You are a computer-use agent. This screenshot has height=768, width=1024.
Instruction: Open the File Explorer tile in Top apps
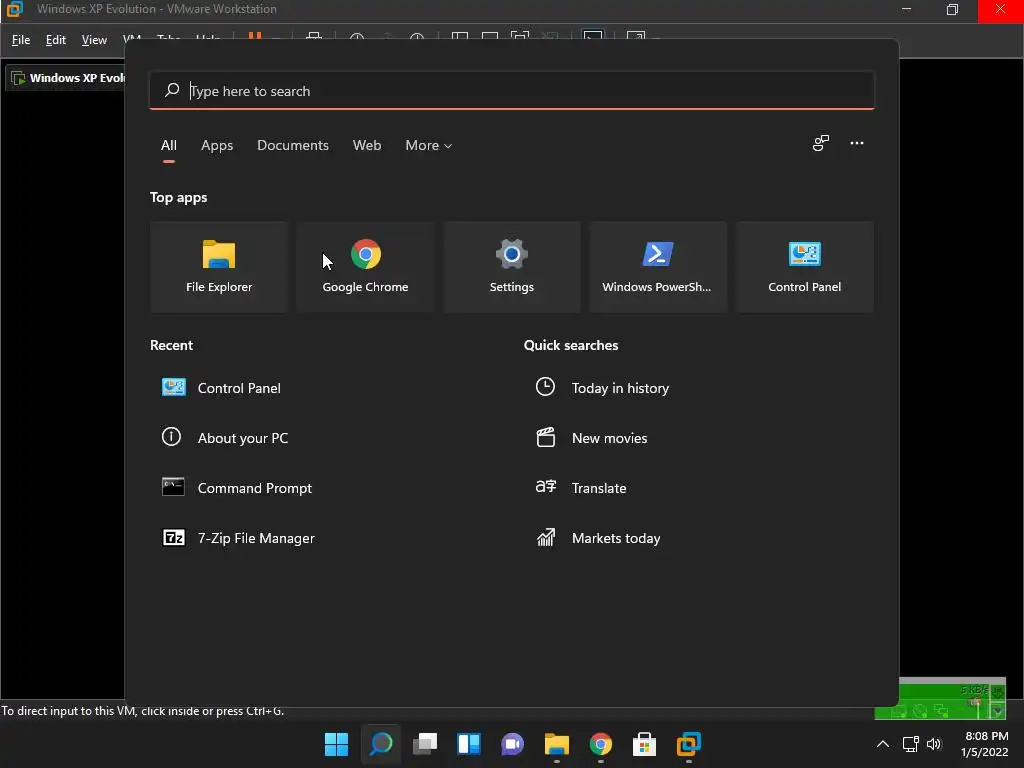click(x=219, y=266)
